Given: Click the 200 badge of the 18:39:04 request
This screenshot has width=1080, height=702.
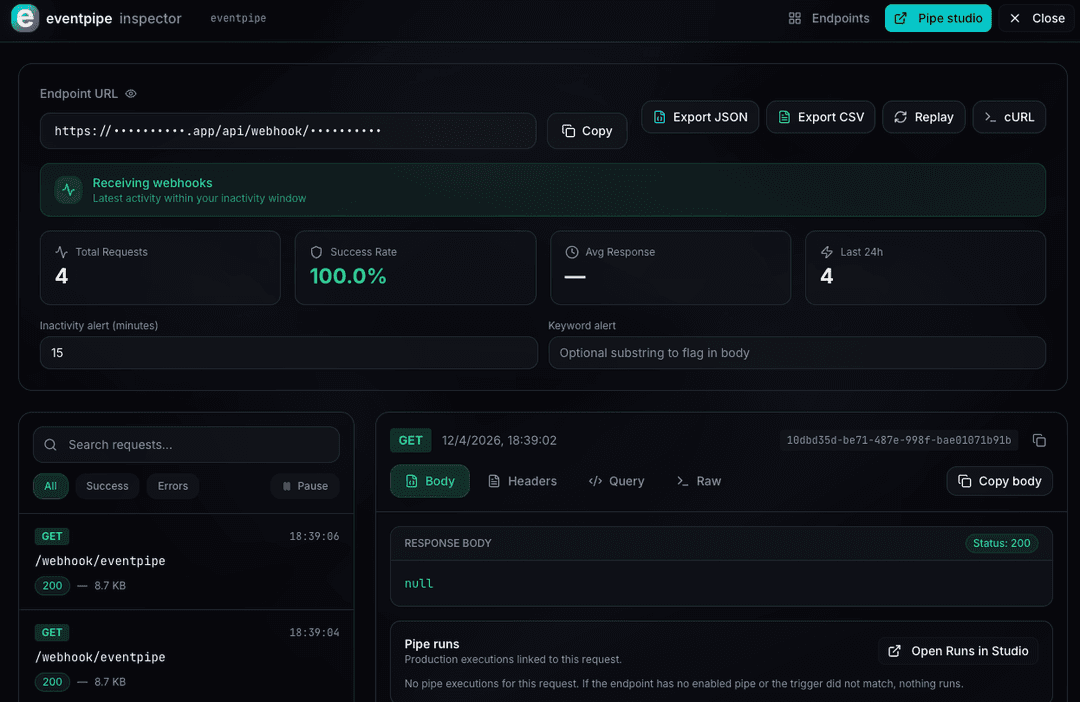Looking at the screenshot, I should 52,682.
